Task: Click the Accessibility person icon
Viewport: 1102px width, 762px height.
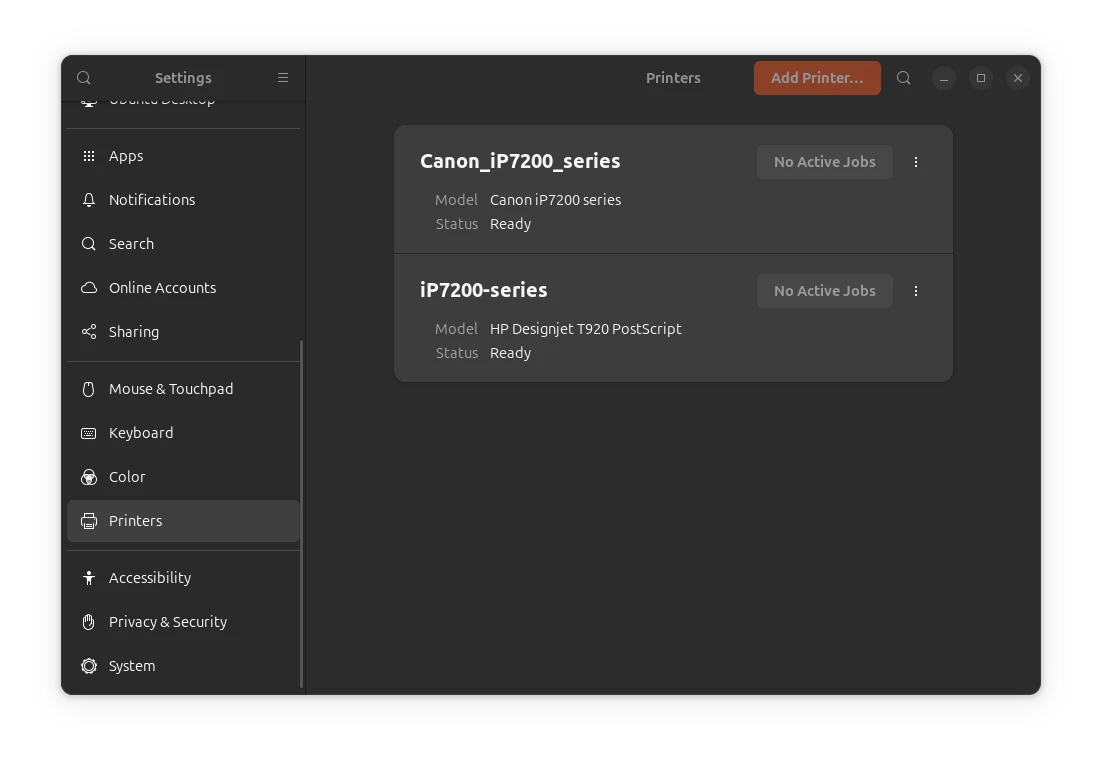Action: [x=89, y=578]
